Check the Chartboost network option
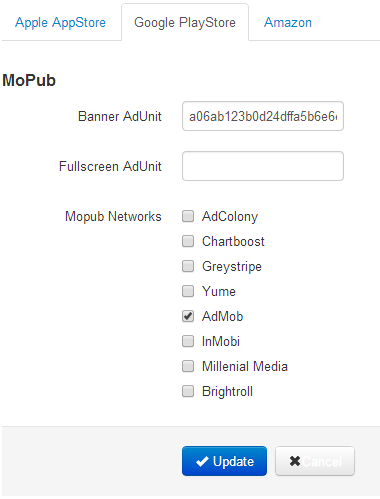Image resolution: width=380 pixels, height=499 pixels. point(188,241)
